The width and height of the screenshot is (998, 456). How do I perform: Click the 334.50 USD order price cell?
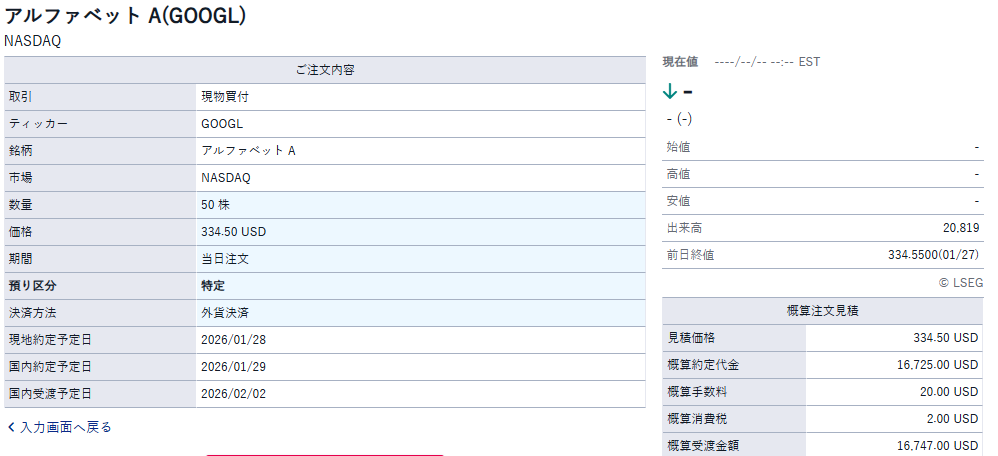pos(233,232)
